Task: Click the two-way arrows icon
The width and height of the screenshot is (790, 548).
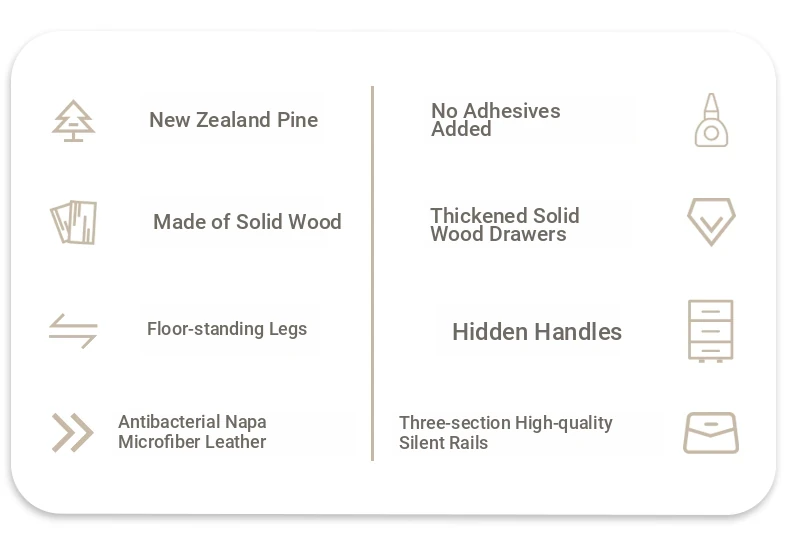Action: [73, 331]
